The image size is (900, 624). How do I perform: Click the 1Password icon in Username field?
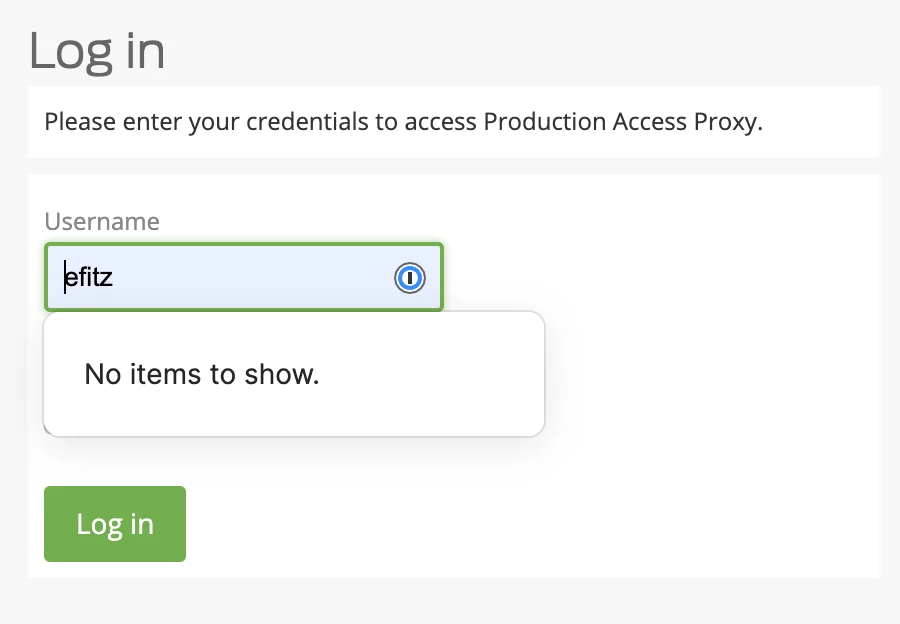coord(409,278)
